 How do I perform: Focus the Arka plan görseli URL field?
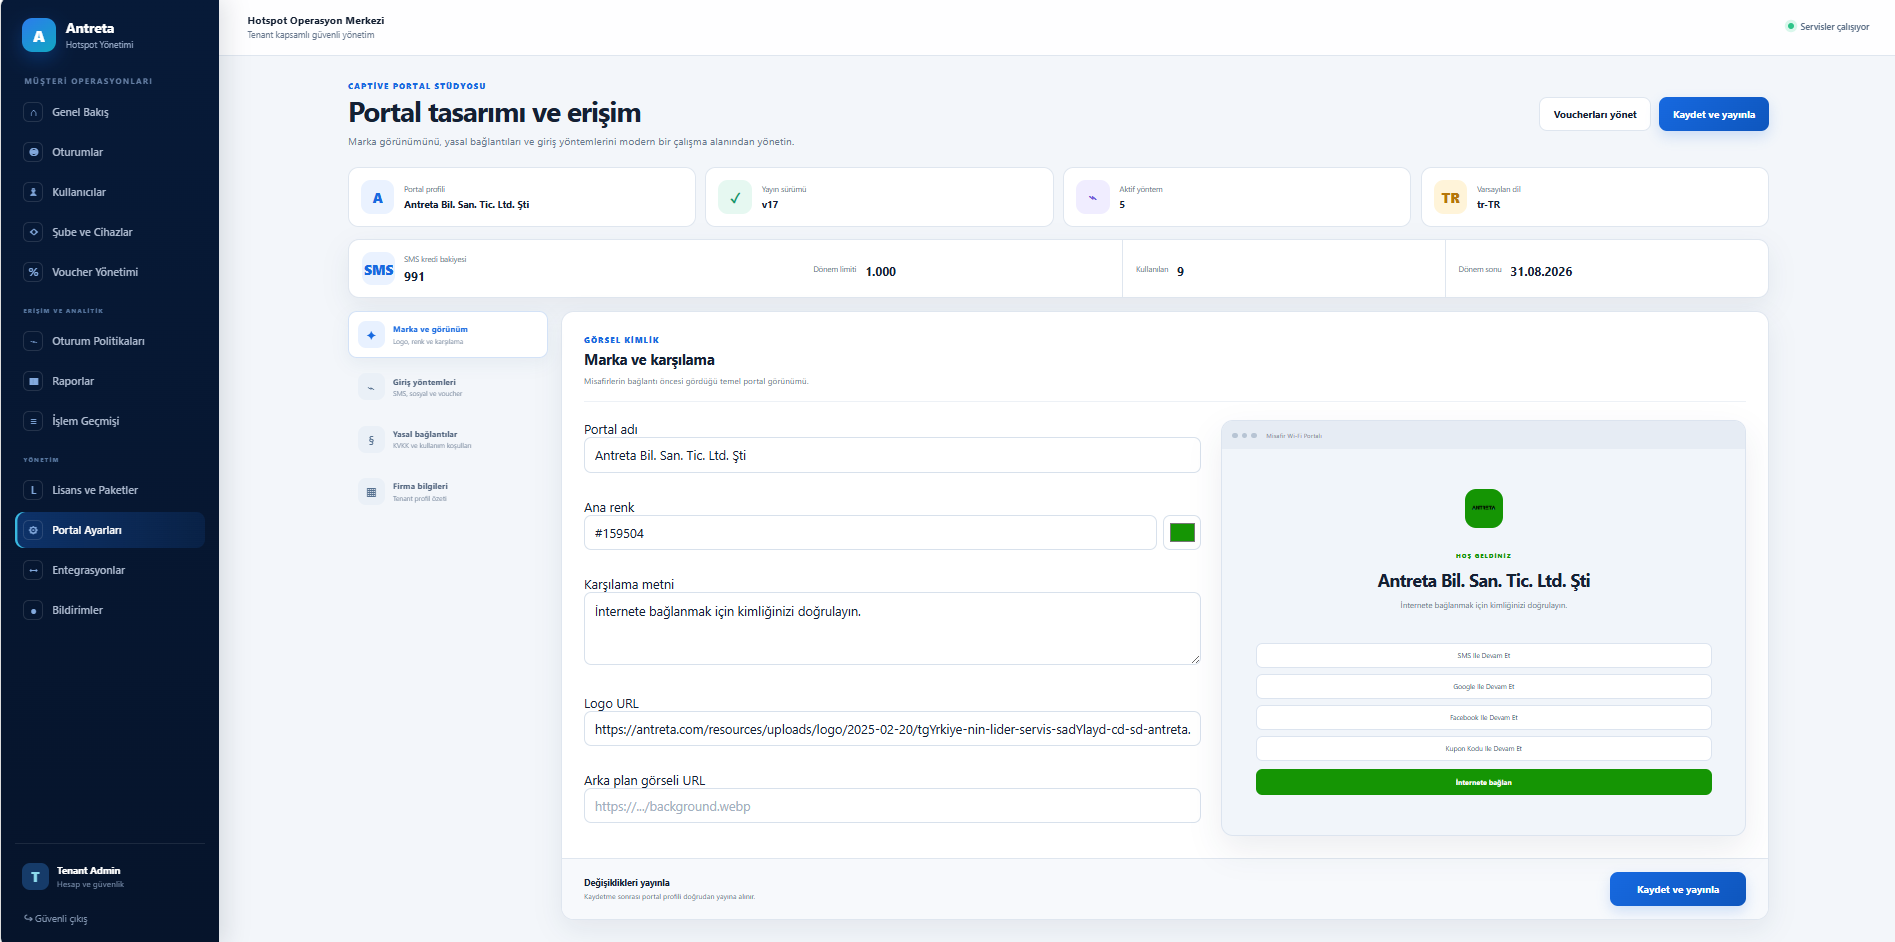pyautogui.click(x=892, y=806)
